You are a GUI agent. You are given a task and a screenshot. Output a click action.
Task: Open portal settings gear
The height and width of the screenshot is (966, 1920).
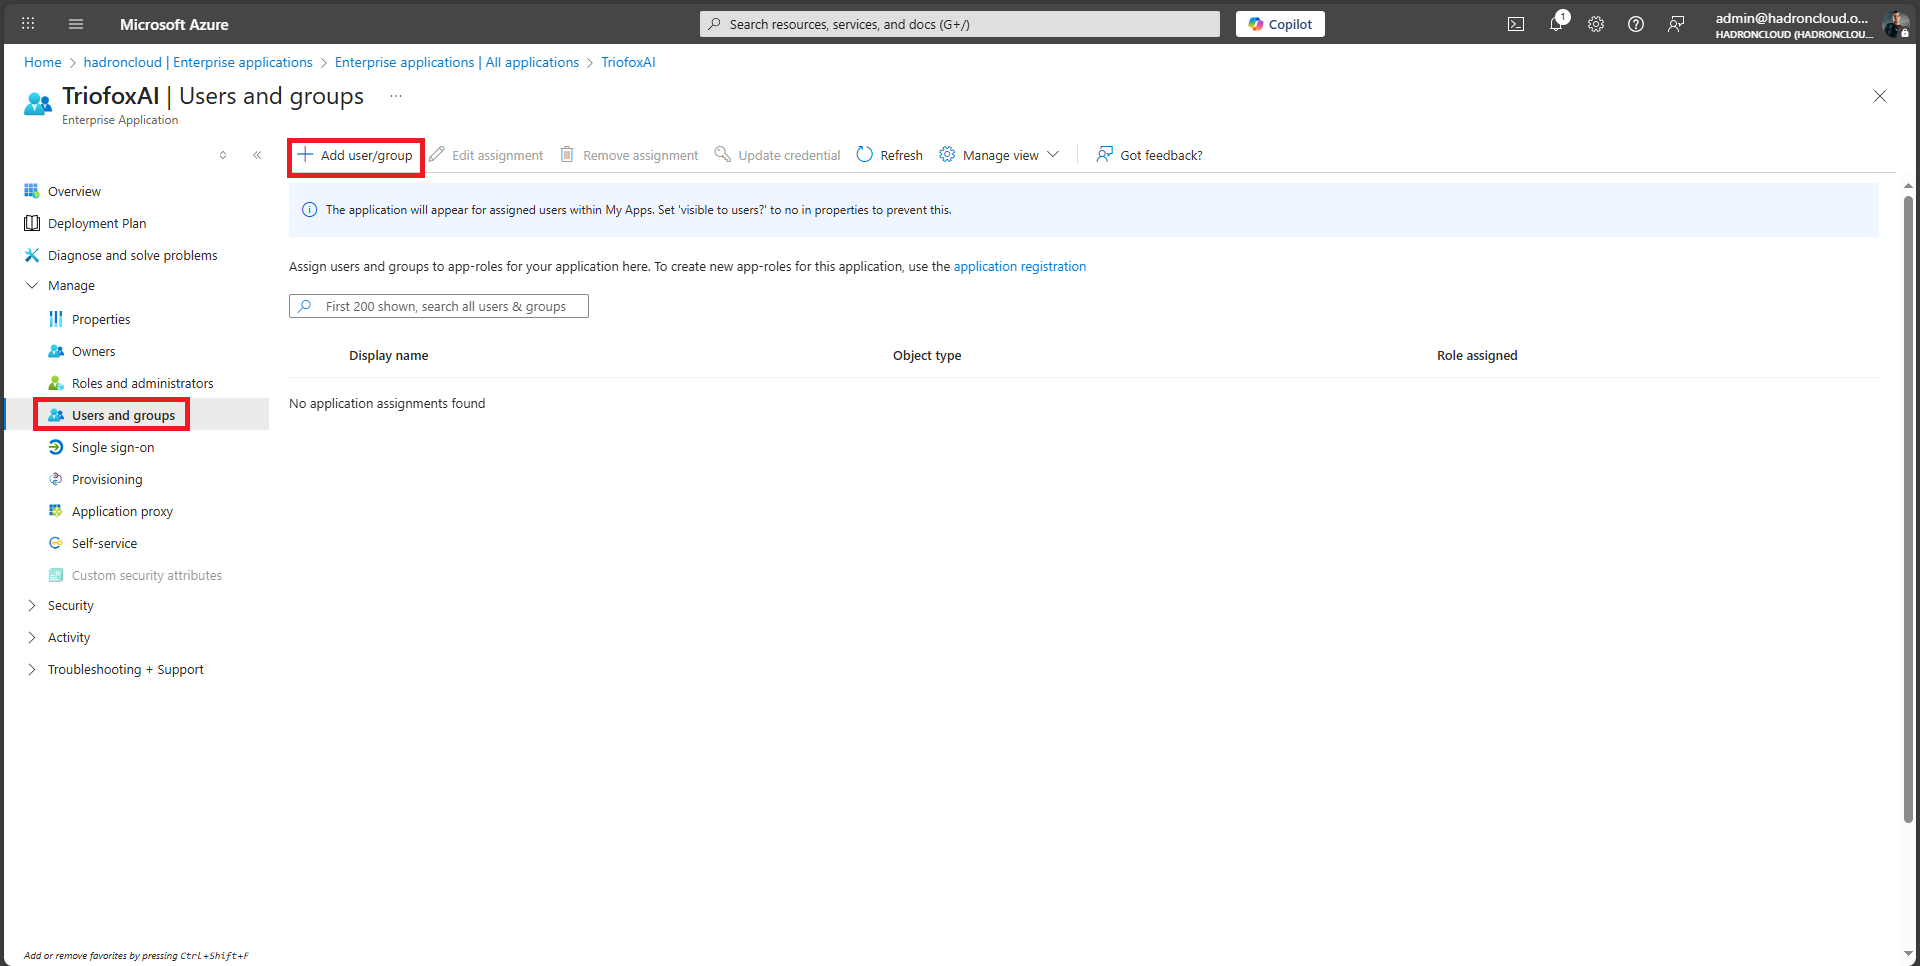1596,24
